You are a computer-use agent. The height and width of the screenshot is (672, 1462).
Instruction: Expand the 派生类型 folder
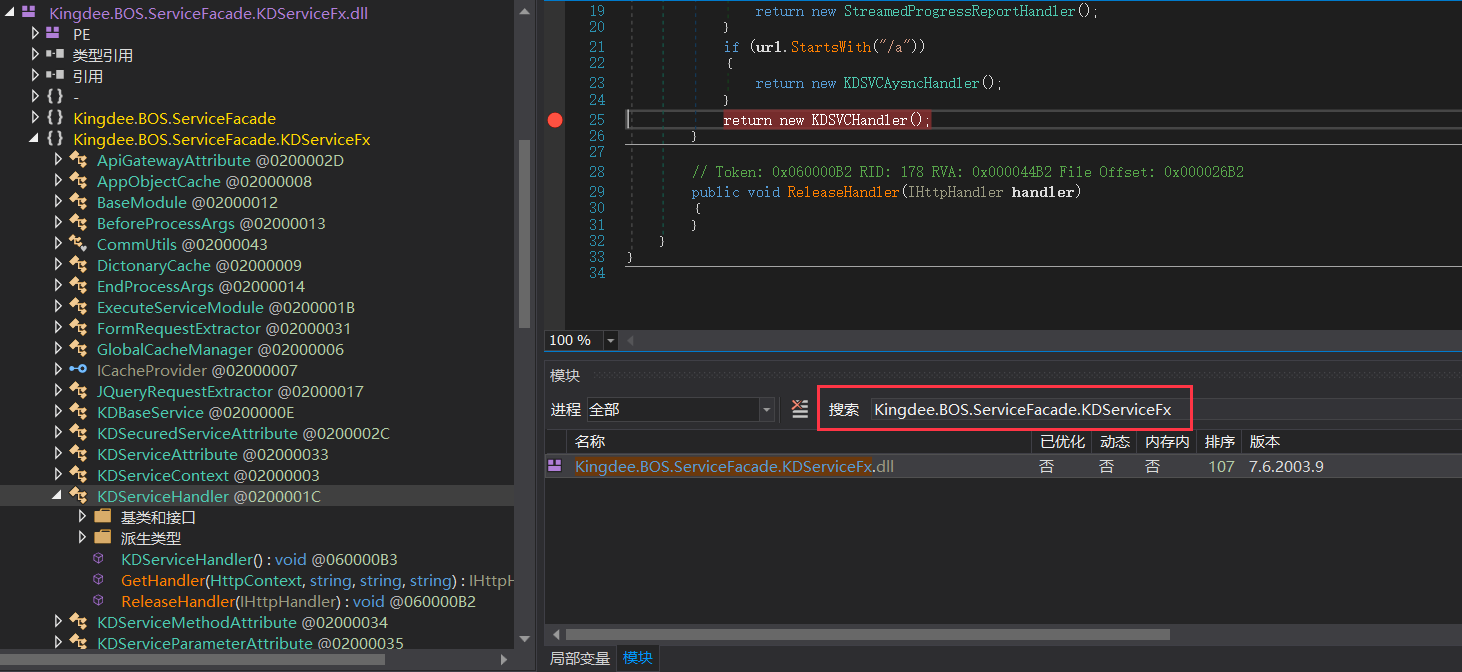82,538
